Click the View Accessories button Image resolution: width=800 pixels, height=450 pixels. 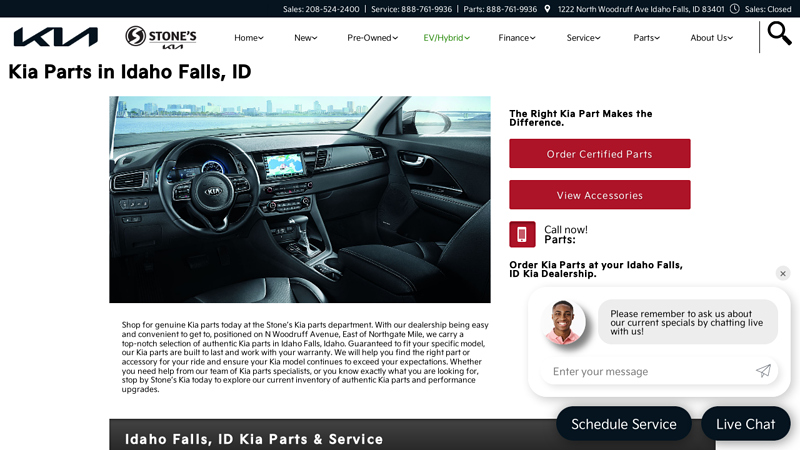(599, 195)
